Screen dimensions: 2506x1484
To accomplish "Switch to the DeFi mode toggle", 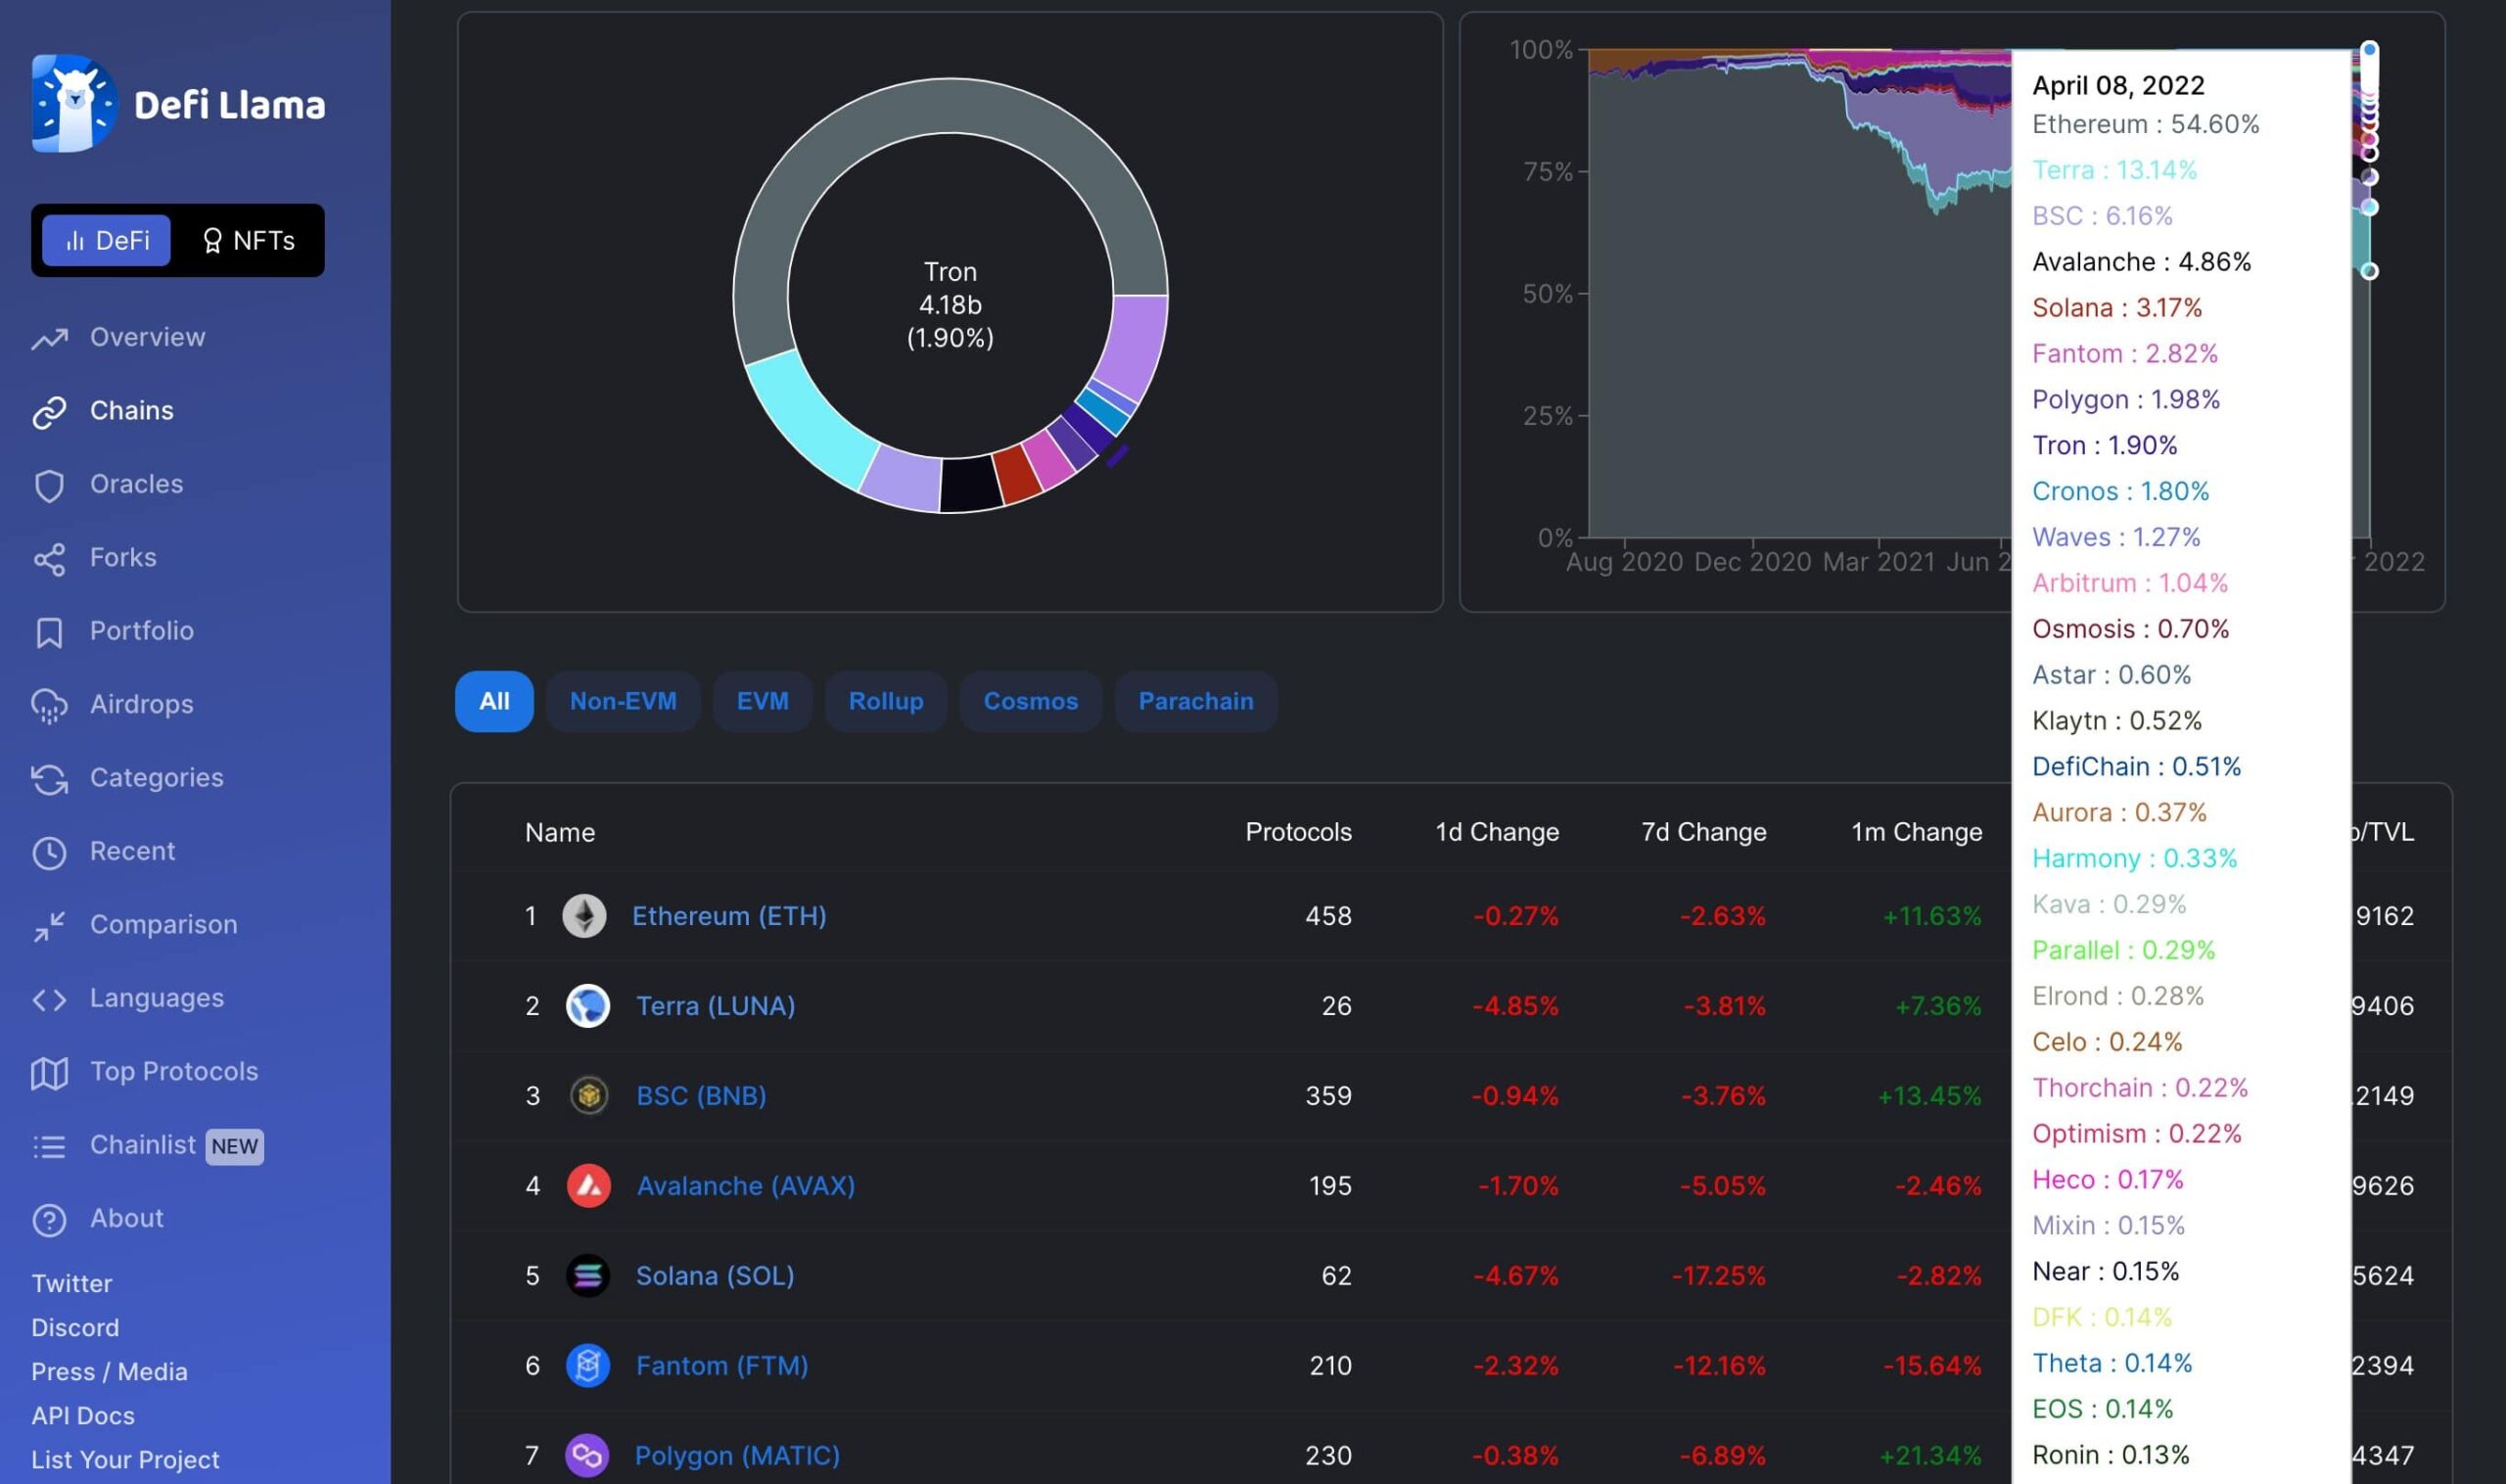I will pos(106,240).
